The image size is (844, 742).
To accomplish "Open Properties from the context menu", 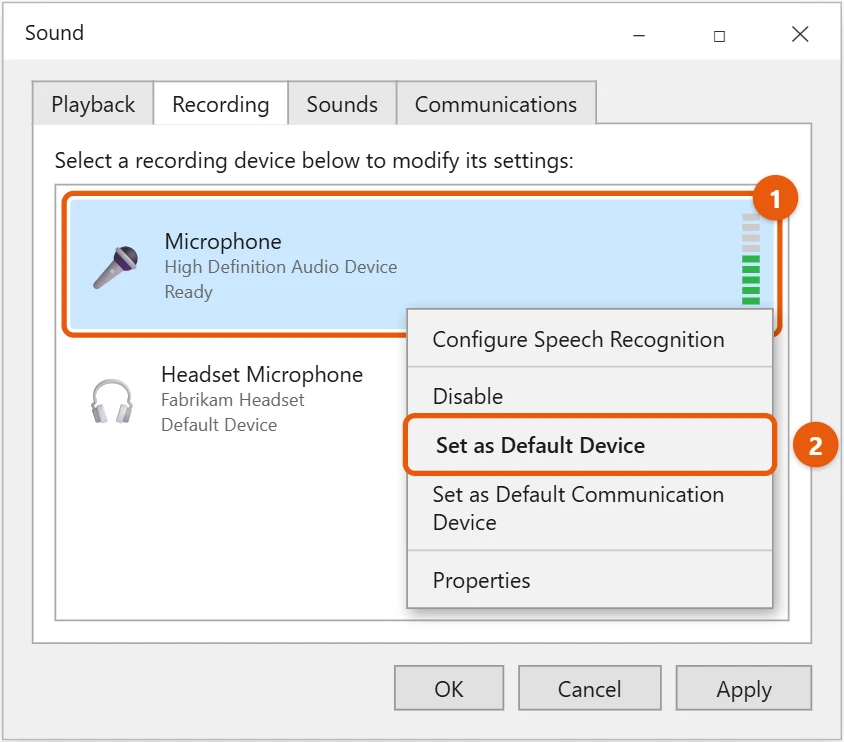I will coord(589,580).
